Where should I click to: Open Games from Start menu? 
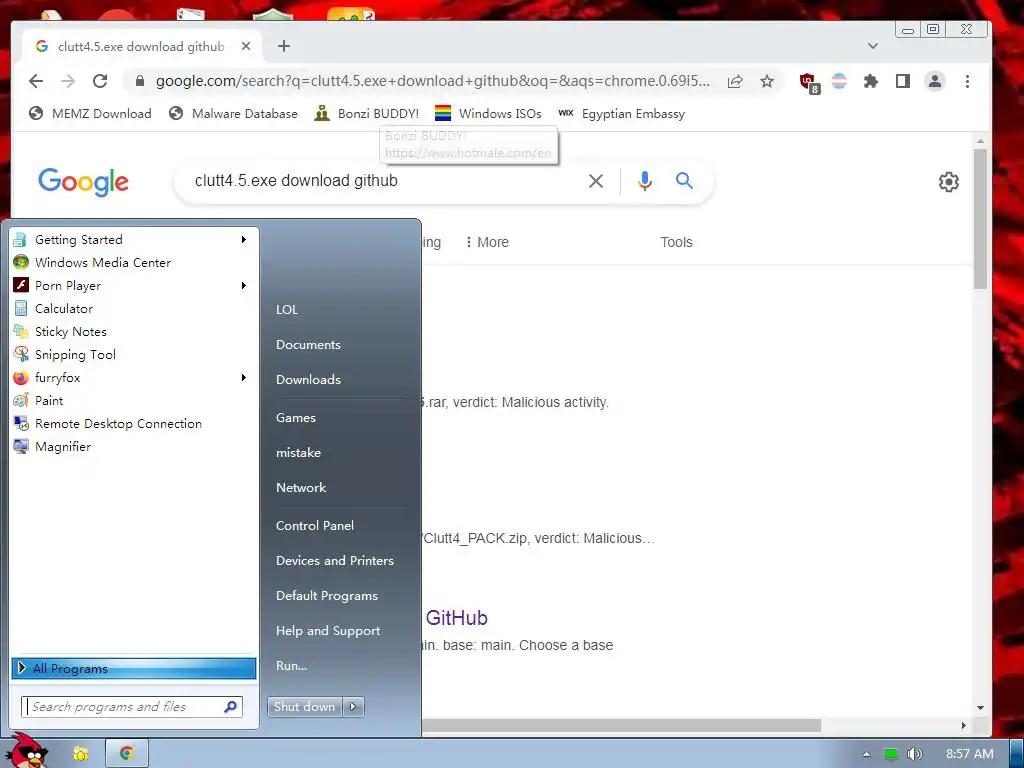coord(296,418)
